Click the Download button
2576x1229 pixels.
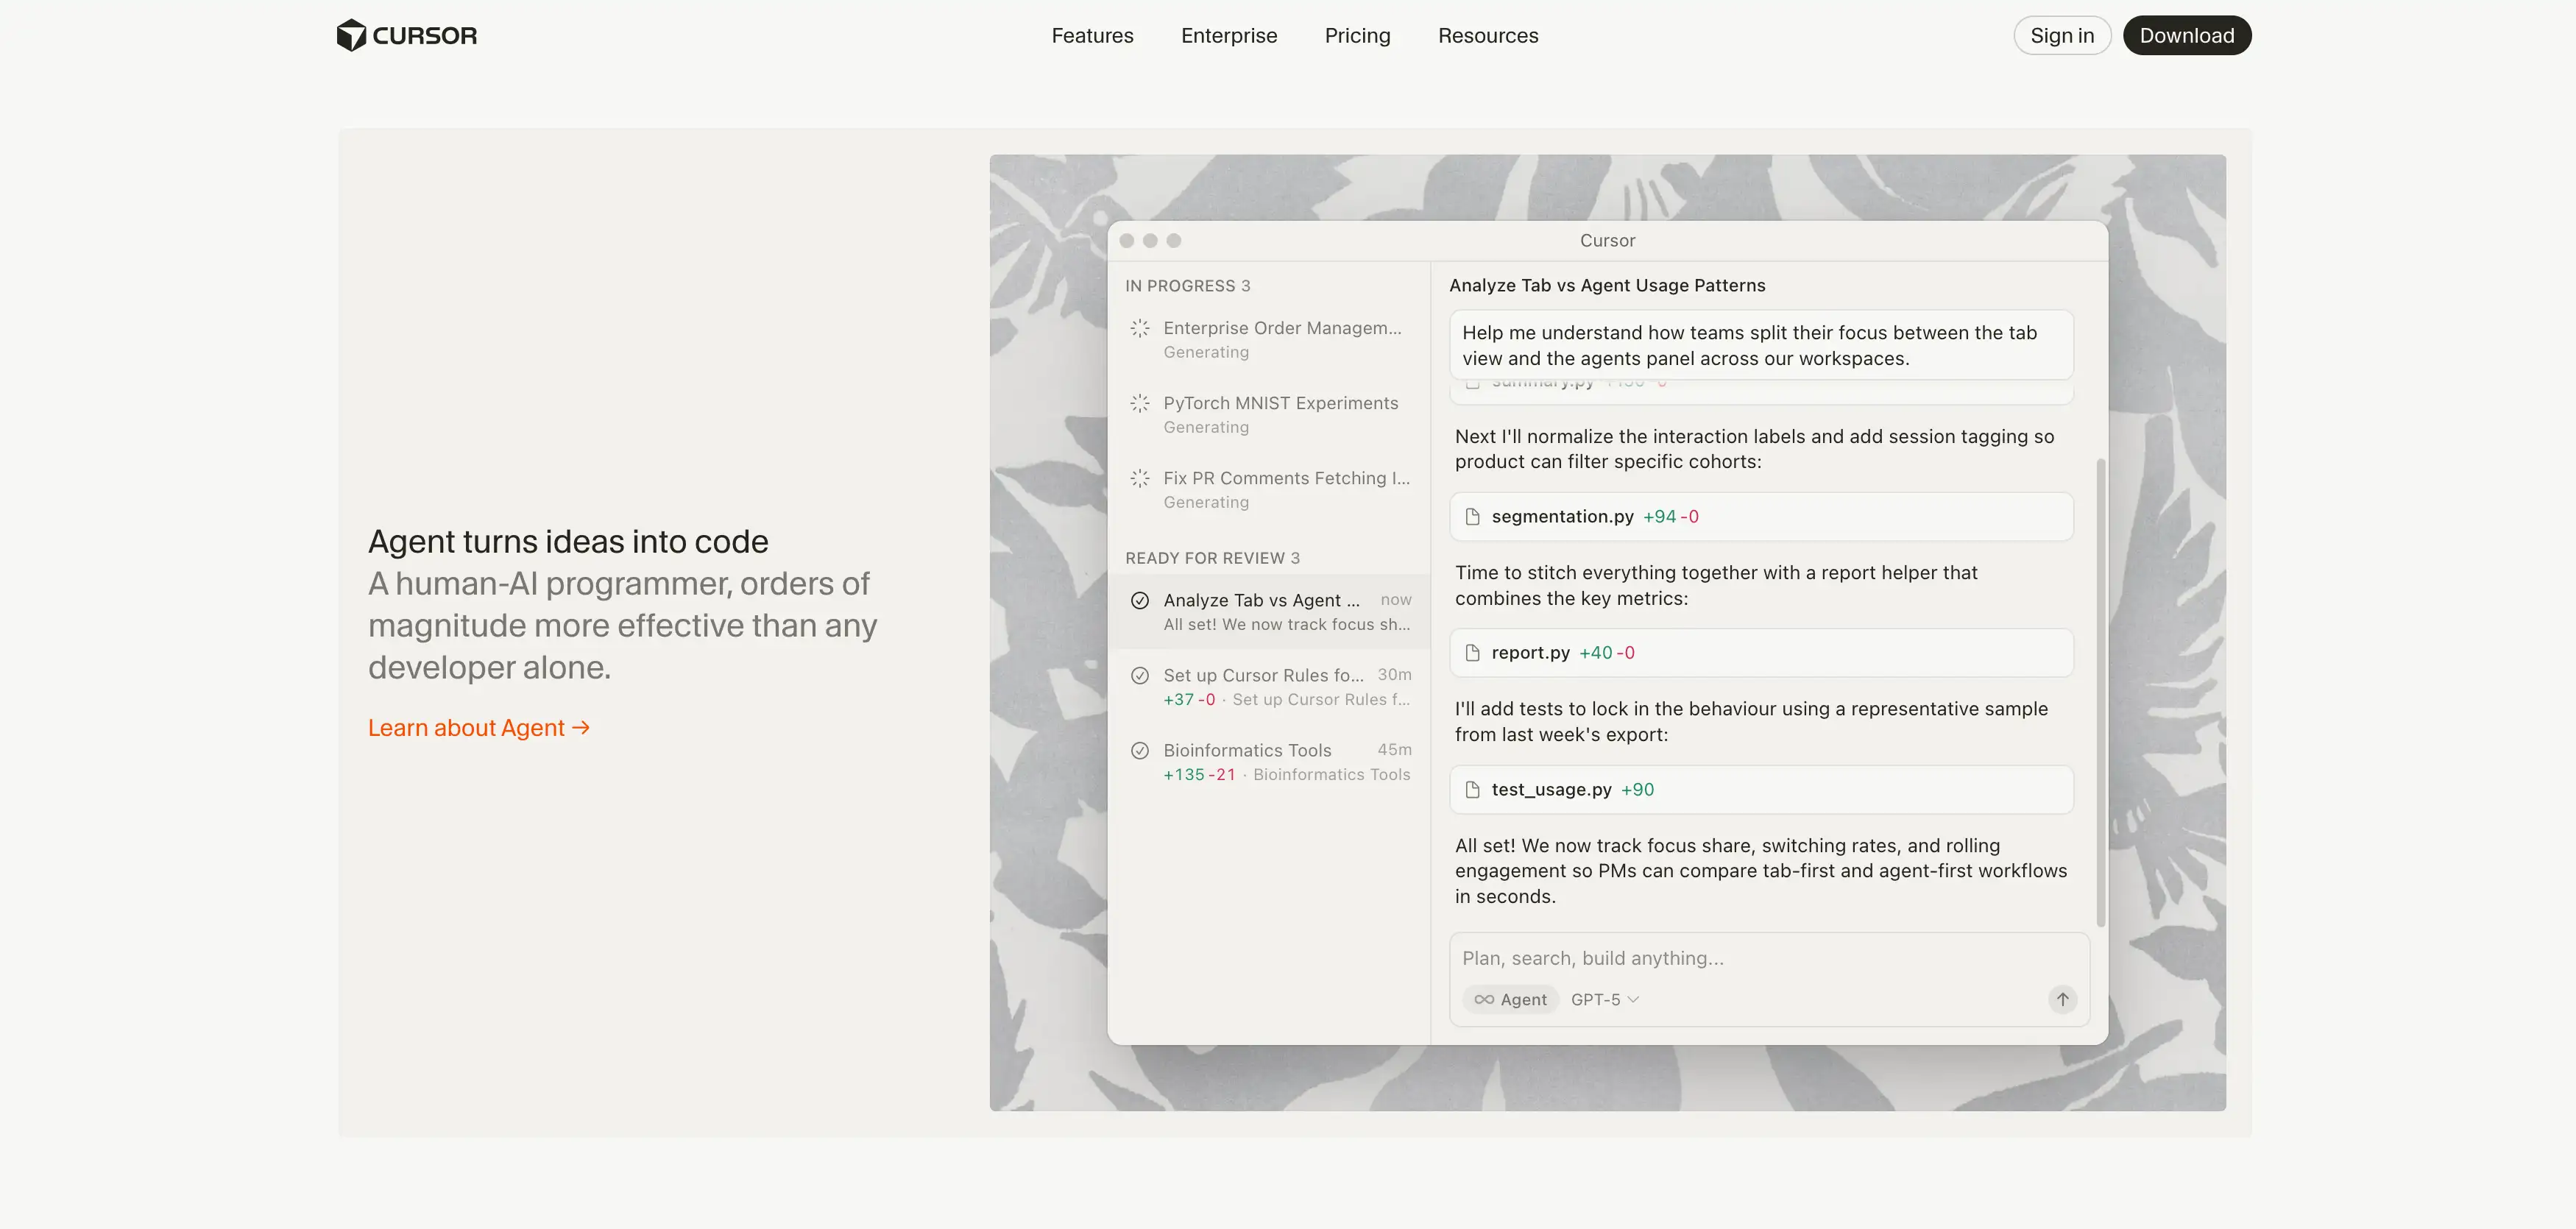2186,35
